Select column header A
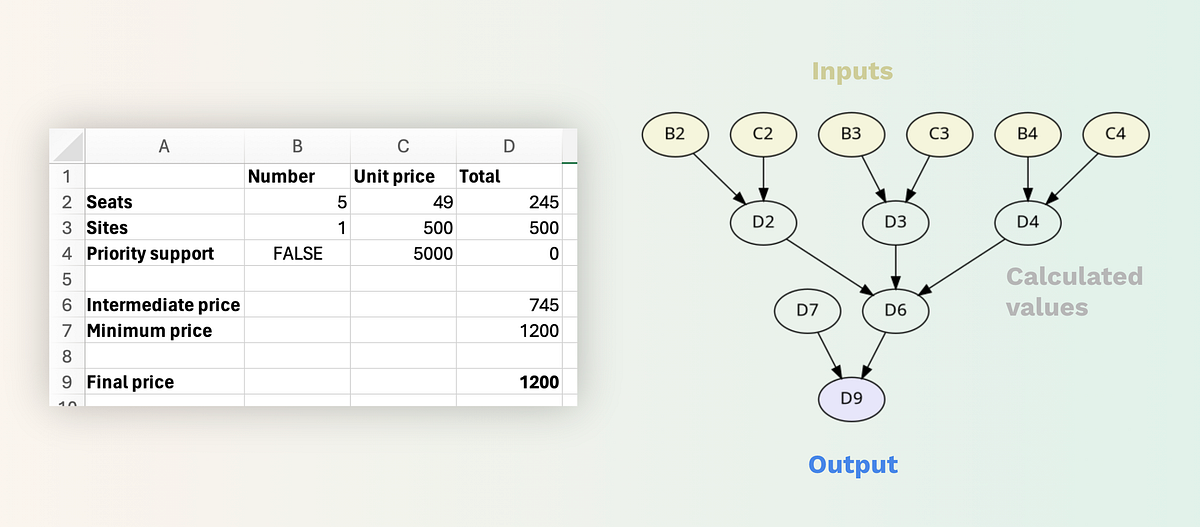 pyautogui.click(x=164, y=147)
